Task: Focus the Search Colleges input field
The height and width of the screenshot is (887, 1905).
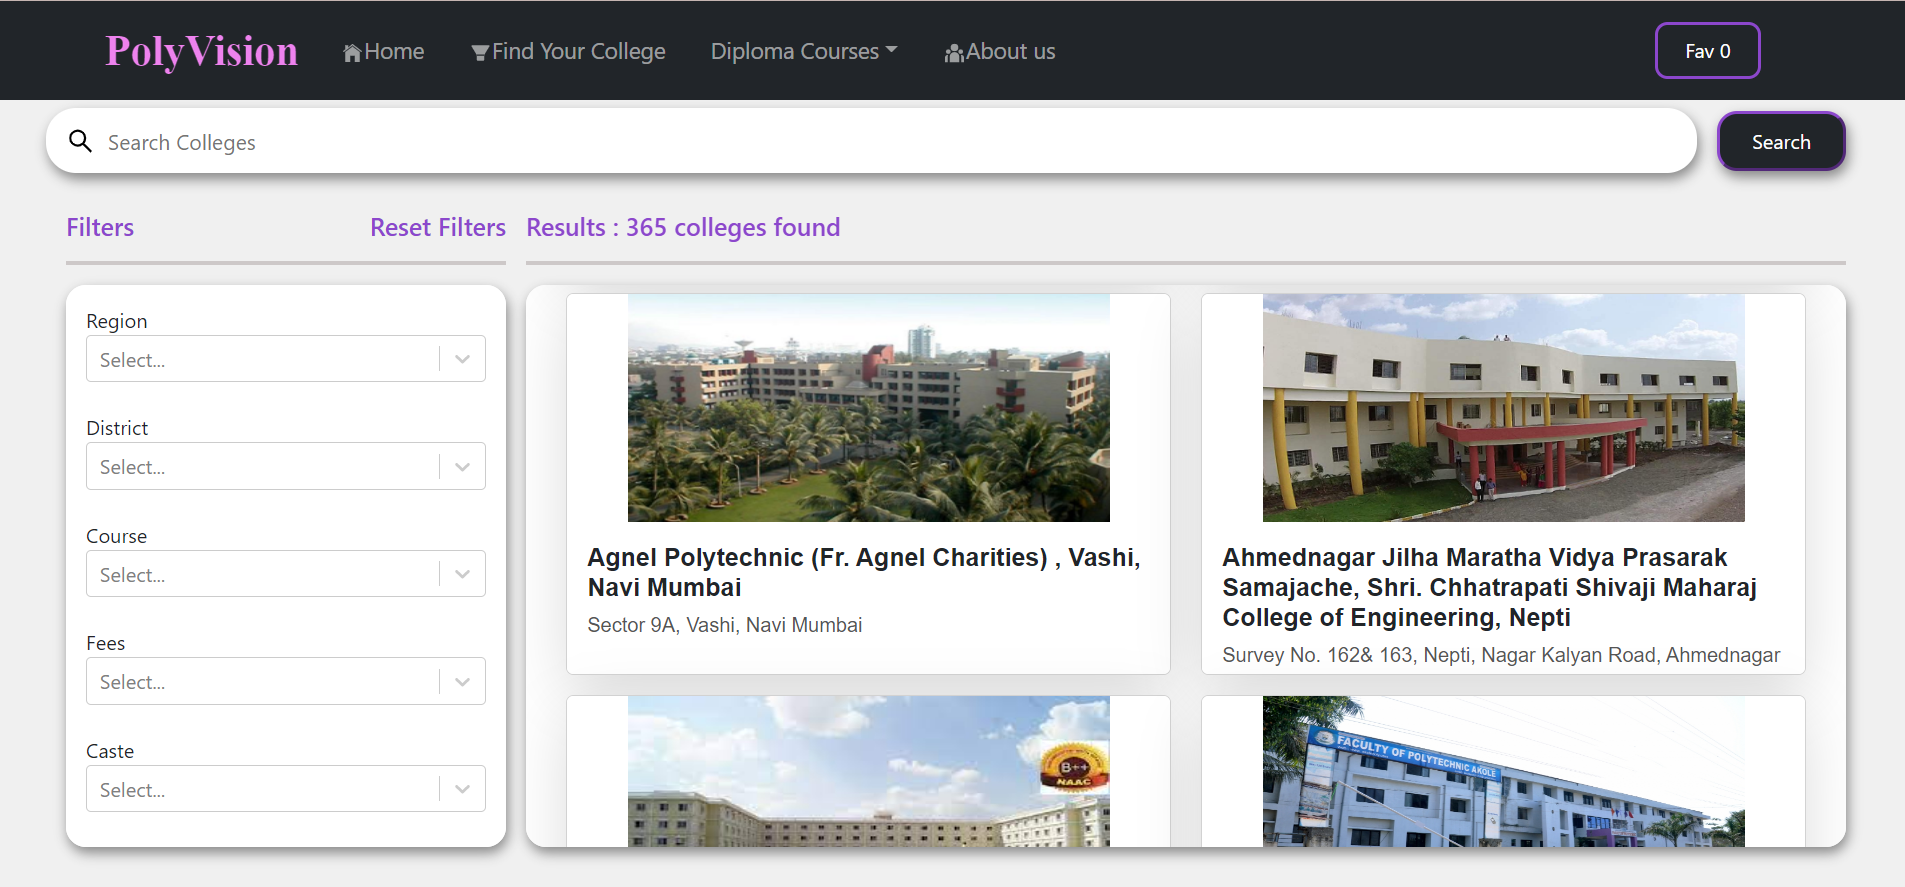Action: click(880, 142)
